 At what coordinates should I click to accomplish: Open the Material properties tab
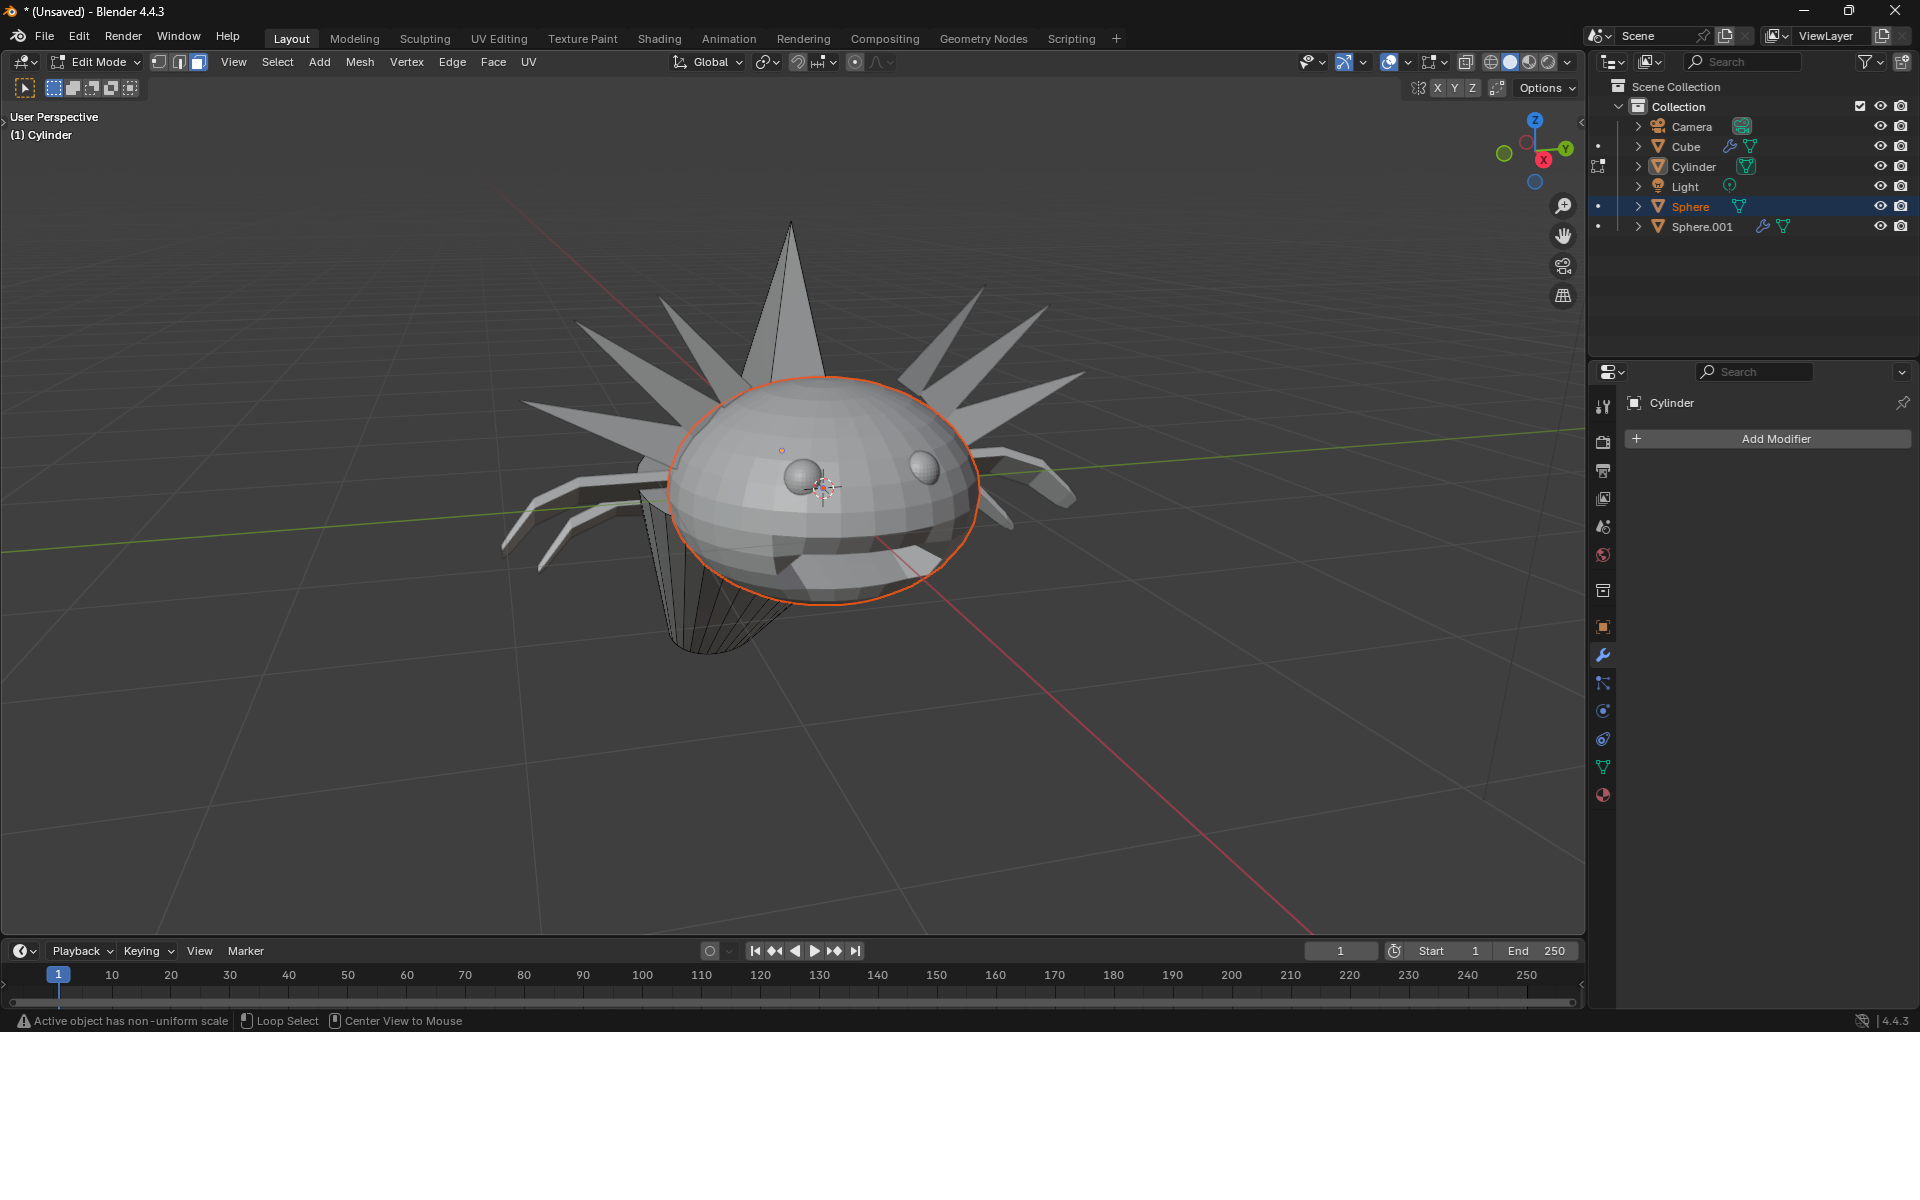pyautogui.click(x=1603, y=795)
